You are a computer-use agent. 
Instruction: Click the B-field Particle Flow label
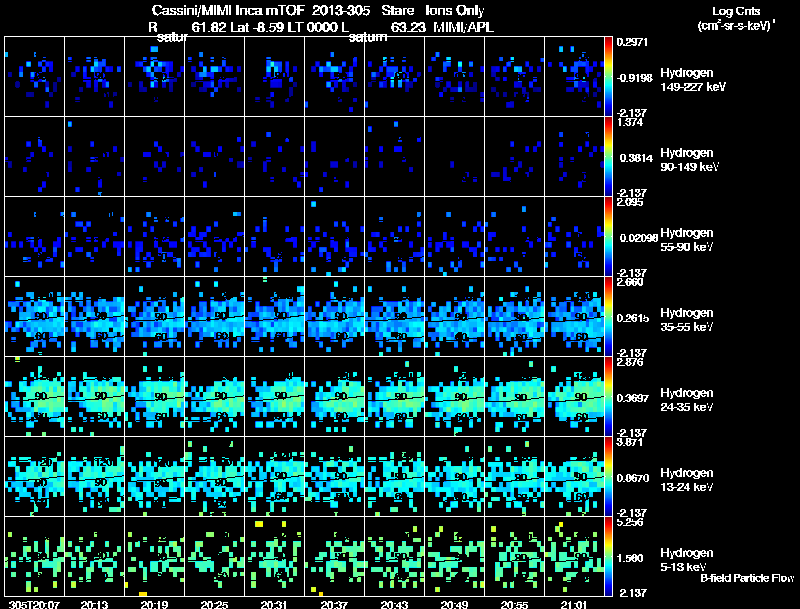pos(746,578)
